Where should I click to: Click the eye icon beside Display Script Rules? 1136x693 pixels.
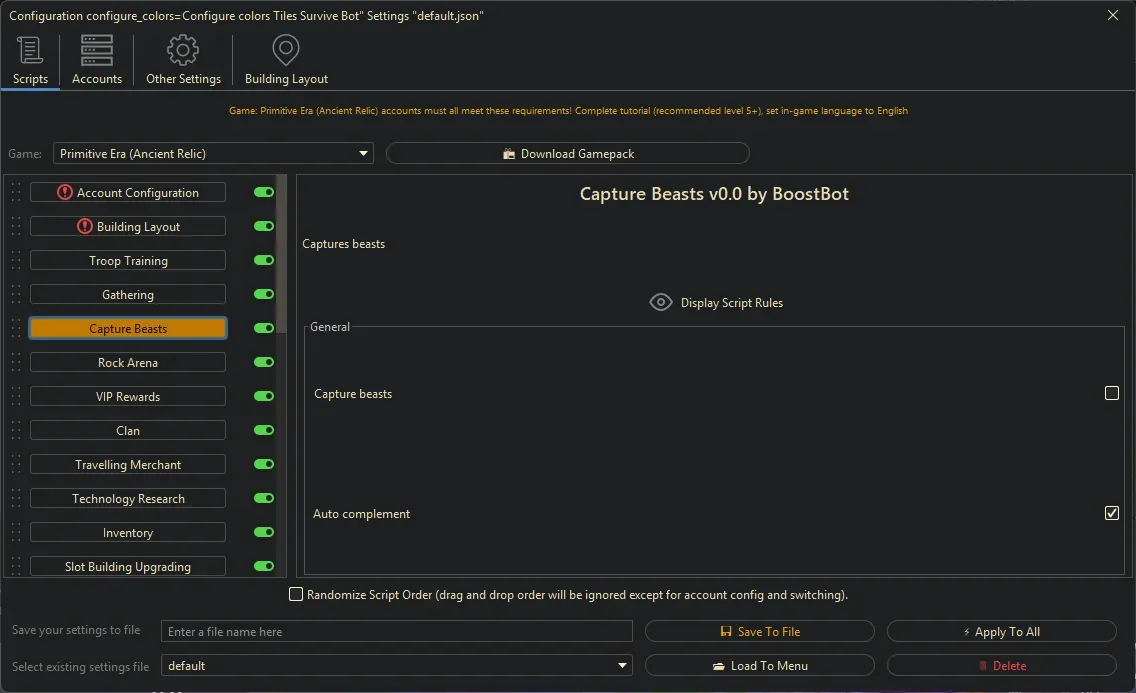coord(661,302)
